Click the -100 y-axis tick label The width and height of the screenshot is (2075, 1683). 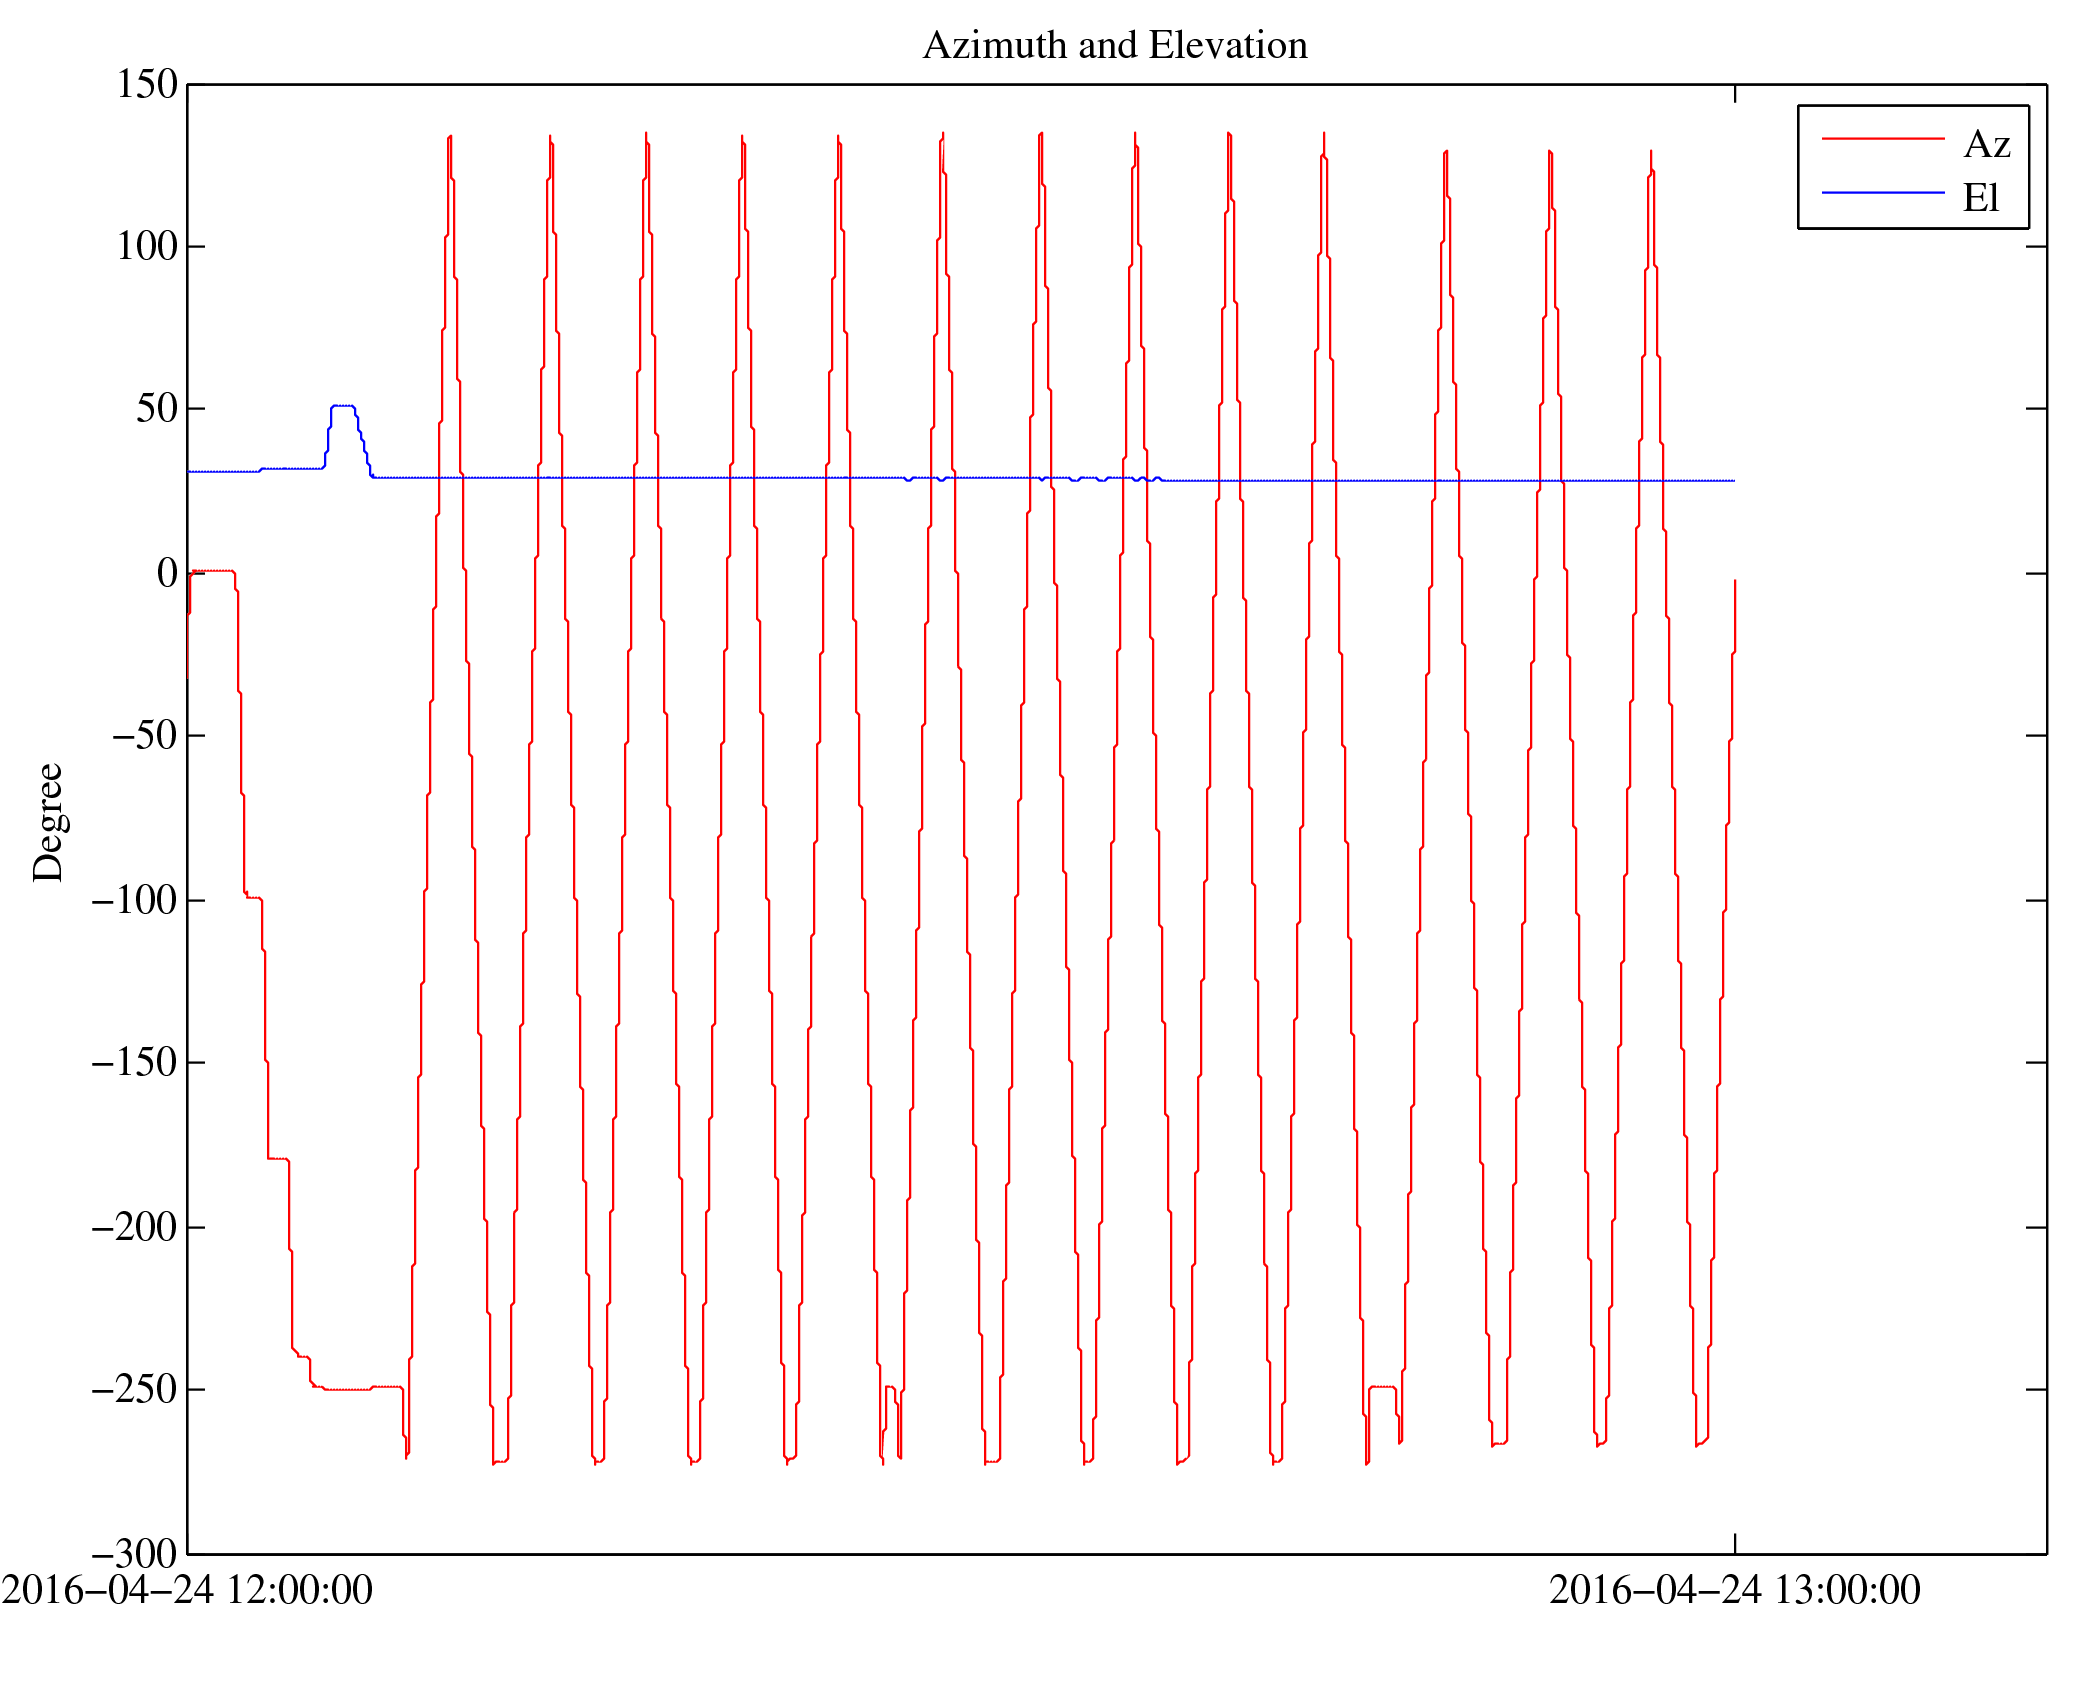pos(134,900)
